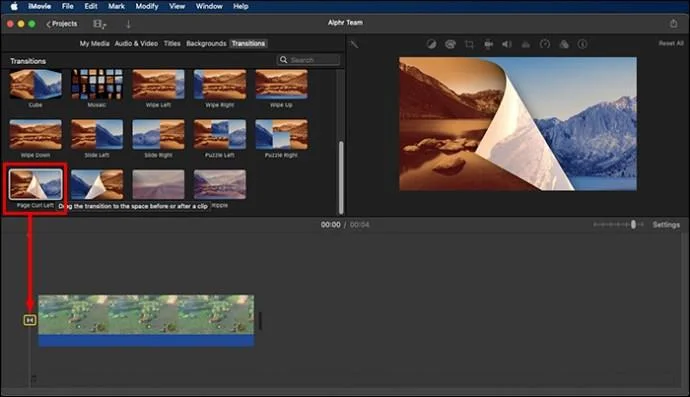Select the Mosaic transition thumbnail
The width and height of the screenshot is (690, 397).
pyautogui.click(x=97, y=84)
